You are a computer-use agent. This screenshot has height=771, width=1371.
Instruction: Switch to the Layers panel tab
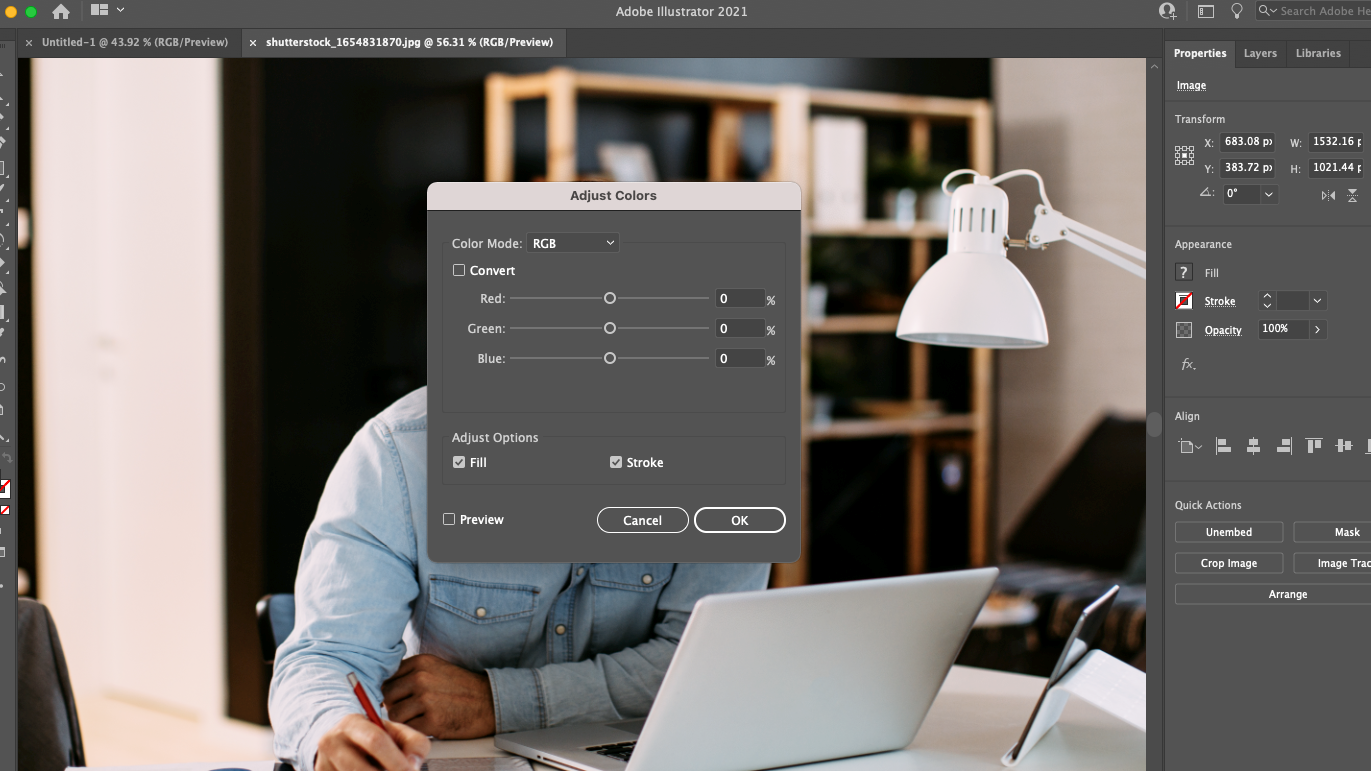pos(1260,53)
